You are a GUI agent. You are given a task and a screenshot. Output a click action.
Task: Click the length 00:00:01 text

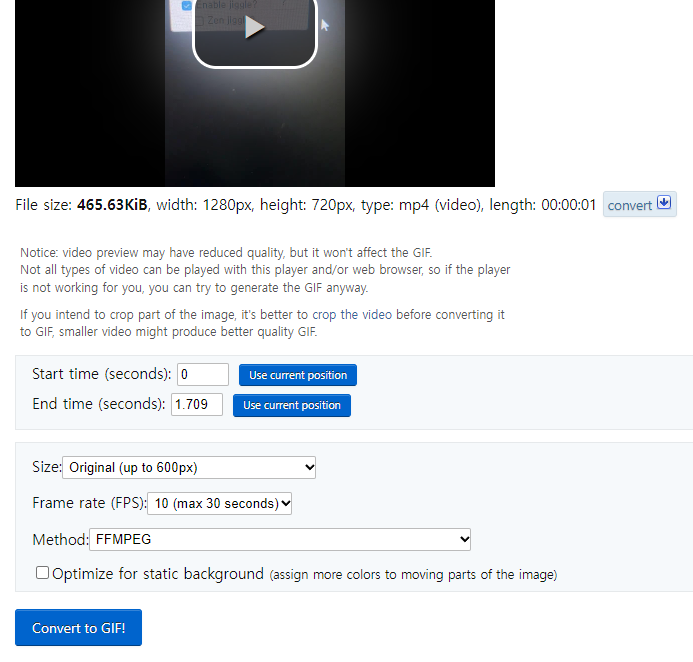[x=543, y=205]
